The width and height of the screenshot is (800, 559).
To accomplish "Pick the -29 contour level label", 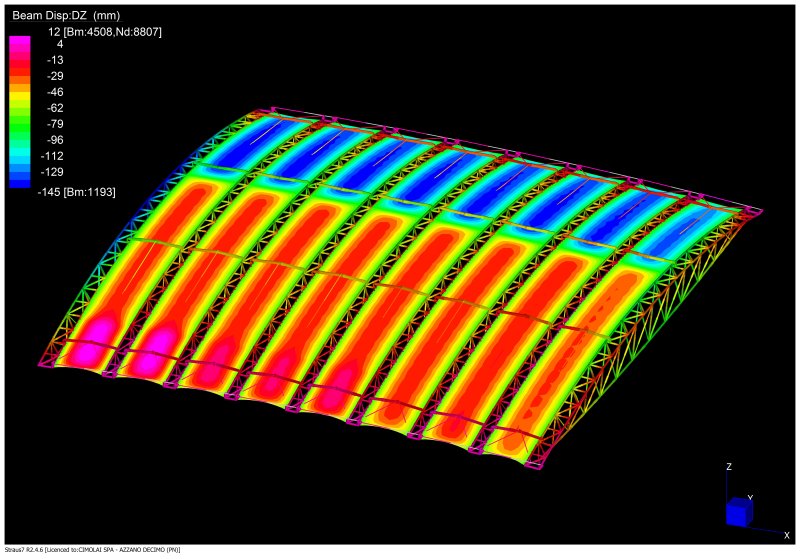I will tap(55, 76).
